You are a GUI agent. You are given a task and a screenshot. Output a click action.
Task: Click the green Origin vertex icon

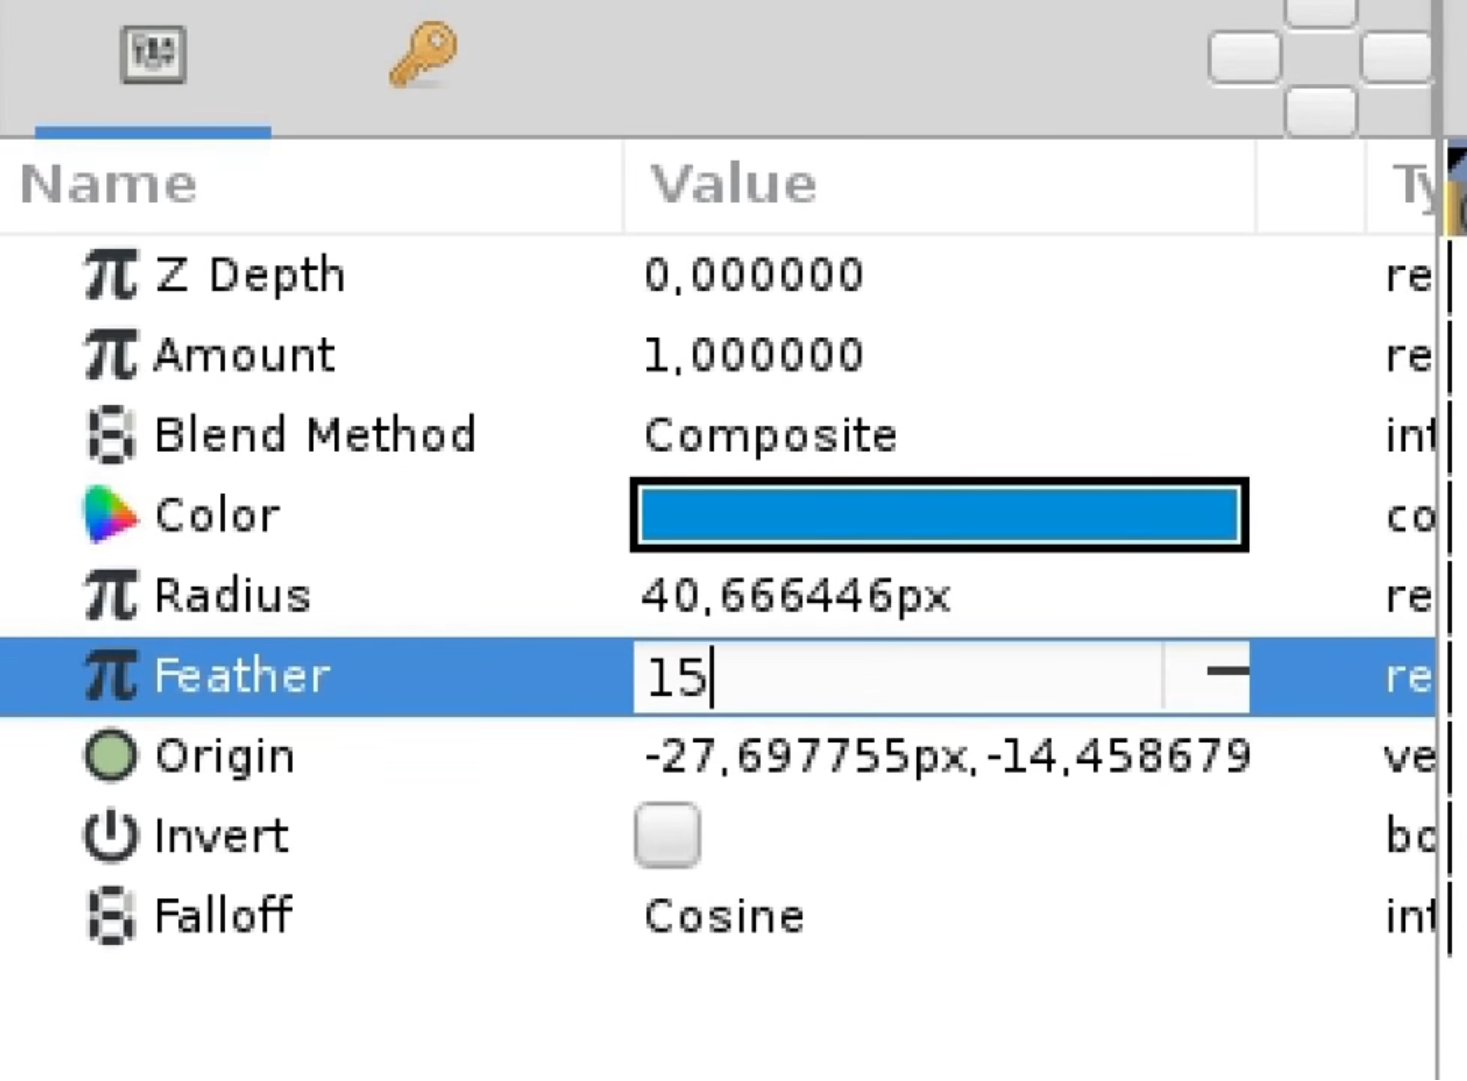110,755
